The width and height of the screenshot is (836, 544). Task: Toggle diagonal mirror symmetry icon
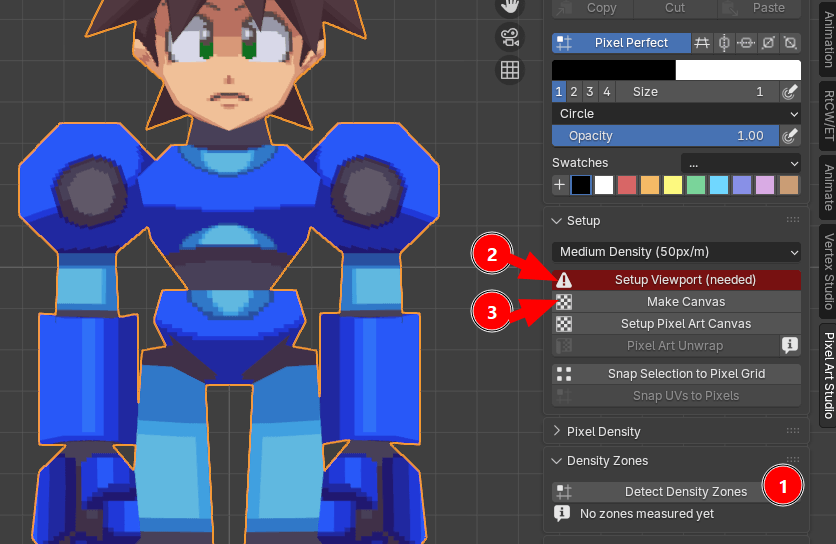coord(768,43)
